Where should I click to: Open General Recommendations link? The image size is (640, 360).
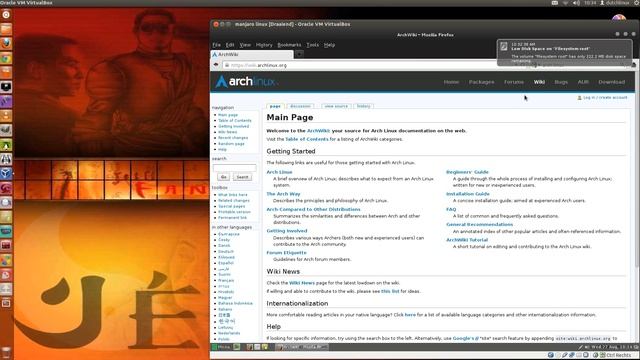[x=480, y=224]
